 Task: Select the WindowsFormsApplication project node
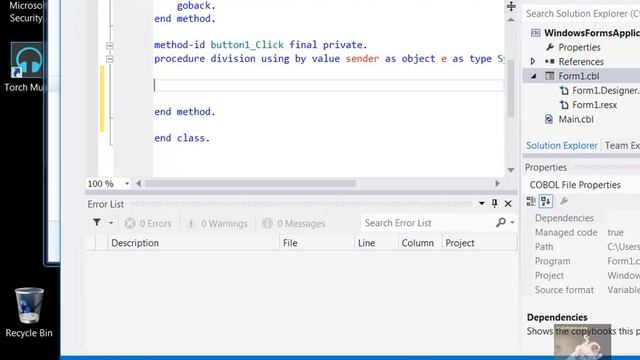[x=591, y=33]
